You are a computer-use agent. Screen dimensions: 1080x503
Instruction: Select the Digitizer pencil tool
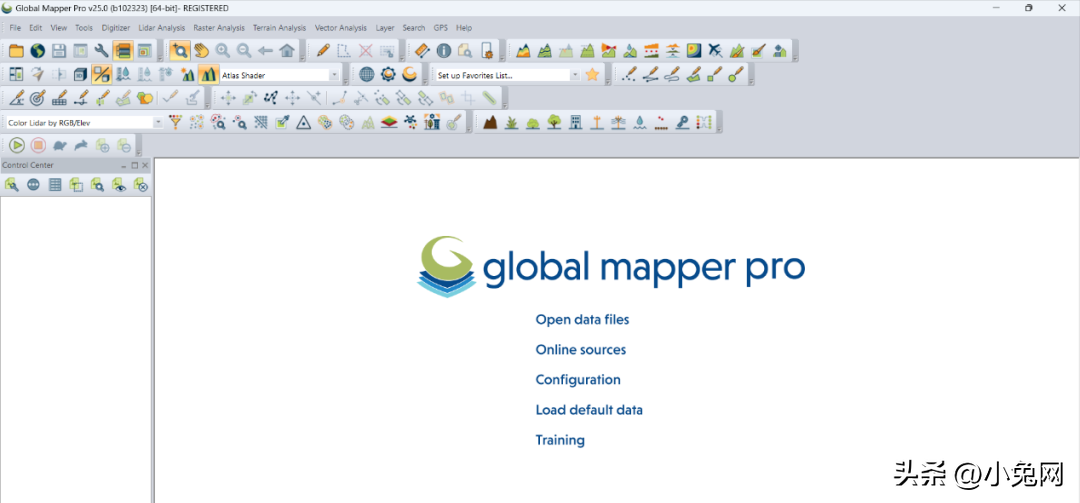(x=323, y=50)
